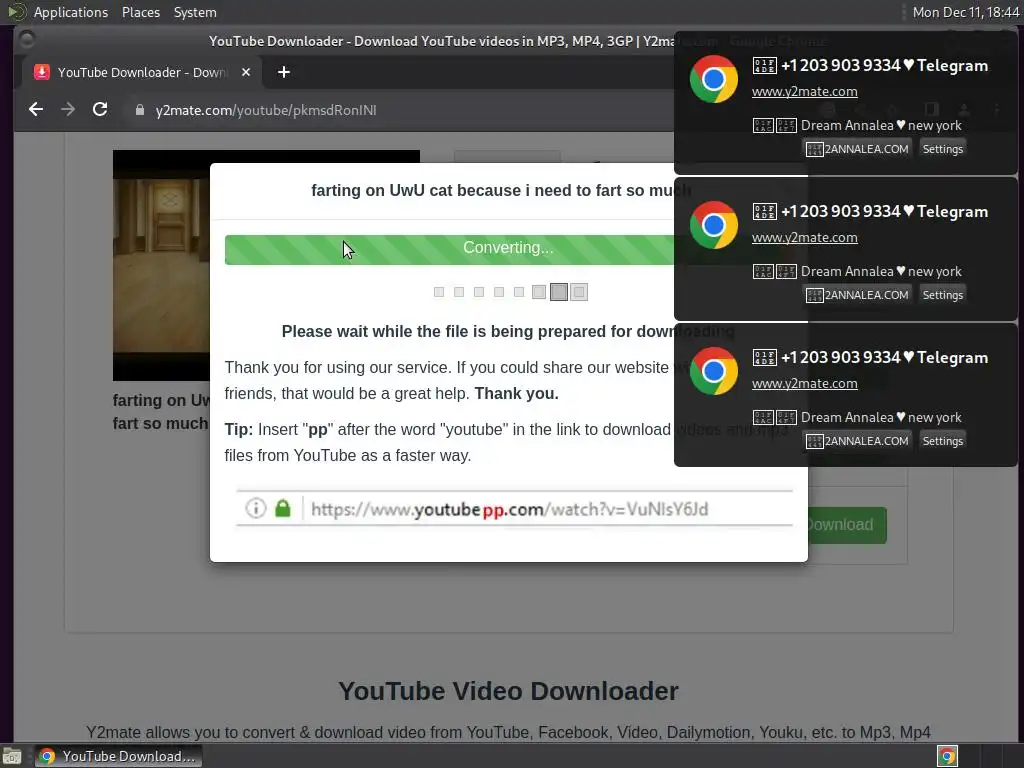
Task: Click the youtubepp.com example URL text
Action: pyautogui.click(x=509, y=509)
